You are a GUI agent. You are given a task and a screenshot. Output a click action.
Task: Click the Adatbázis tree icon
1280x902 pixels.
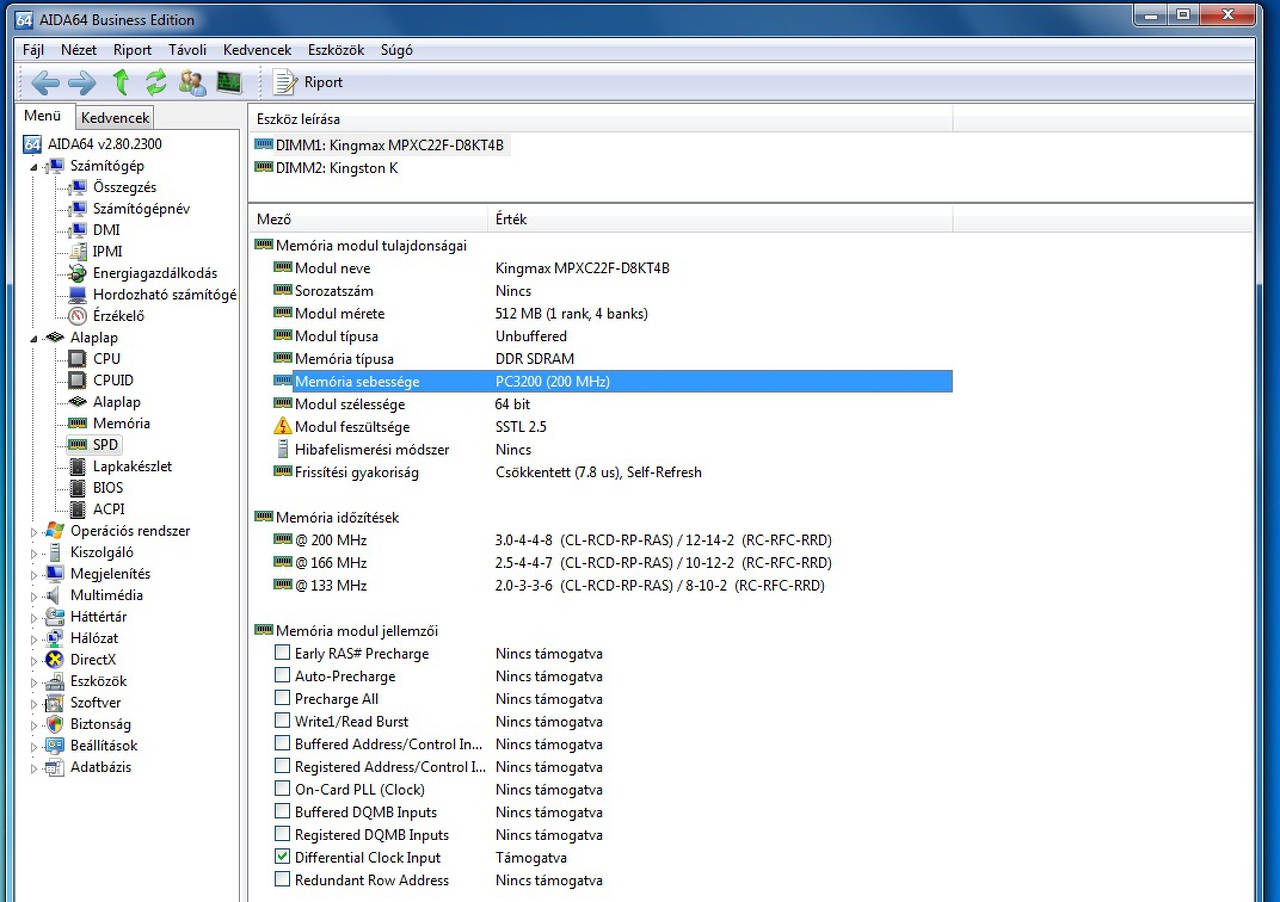pyautogui.click(x=54, y=768)
